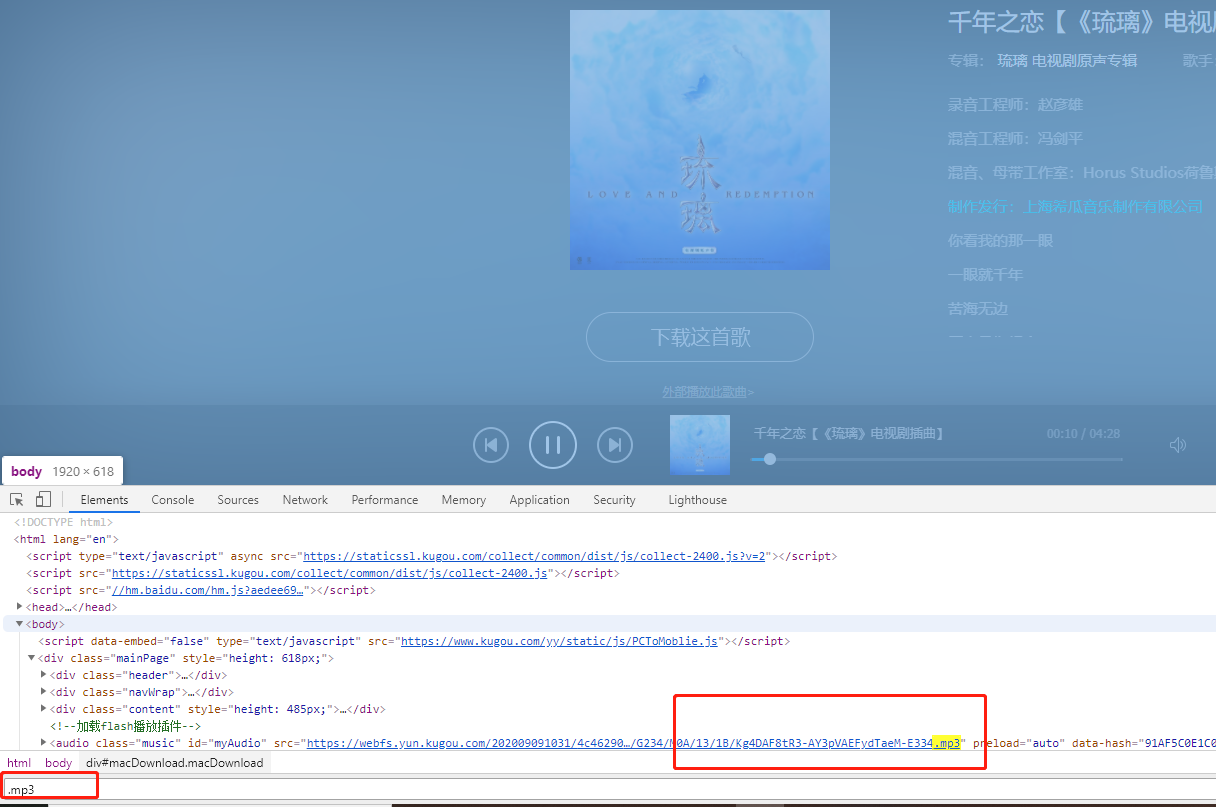This screenshot has height=807, width=1216.
Task: Click the player bar song title text
Action: pos(849,433)
